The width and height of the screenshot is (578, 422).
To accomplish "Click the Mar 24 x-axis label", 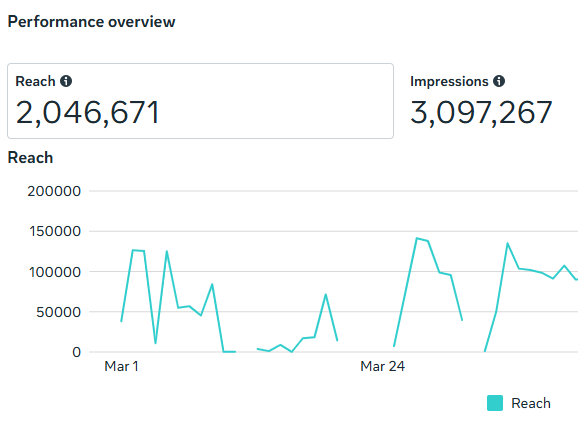I will click(x=383, y=366).
